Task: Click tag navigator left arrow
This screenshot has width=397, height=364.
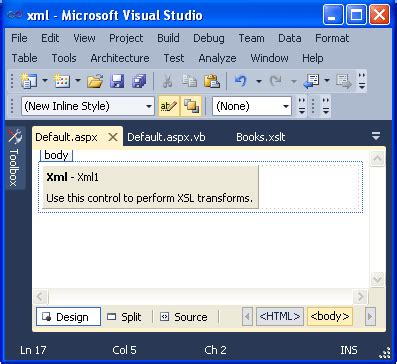Action: point(247,317)
